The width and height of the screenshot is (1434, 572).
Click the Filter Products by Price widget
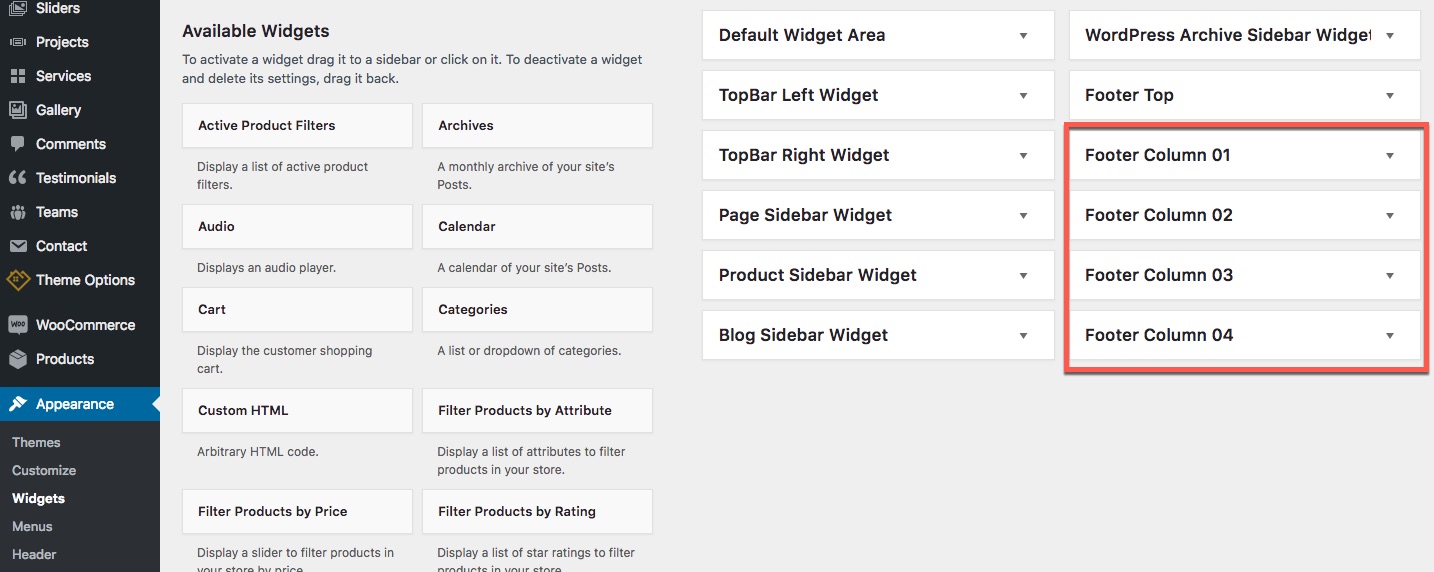(x=297, y=511)
